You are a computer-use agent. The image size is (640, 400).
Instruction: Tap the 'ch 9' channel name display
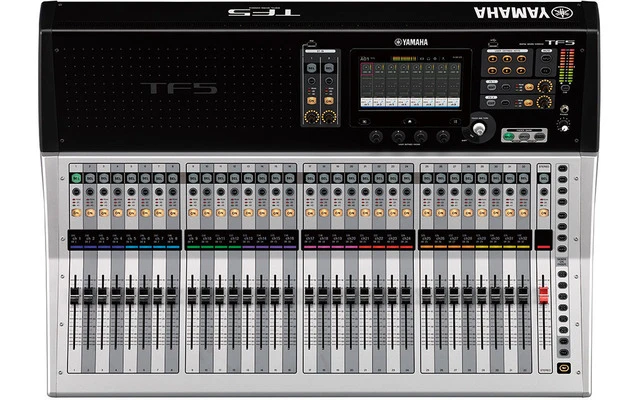(192, 240)
